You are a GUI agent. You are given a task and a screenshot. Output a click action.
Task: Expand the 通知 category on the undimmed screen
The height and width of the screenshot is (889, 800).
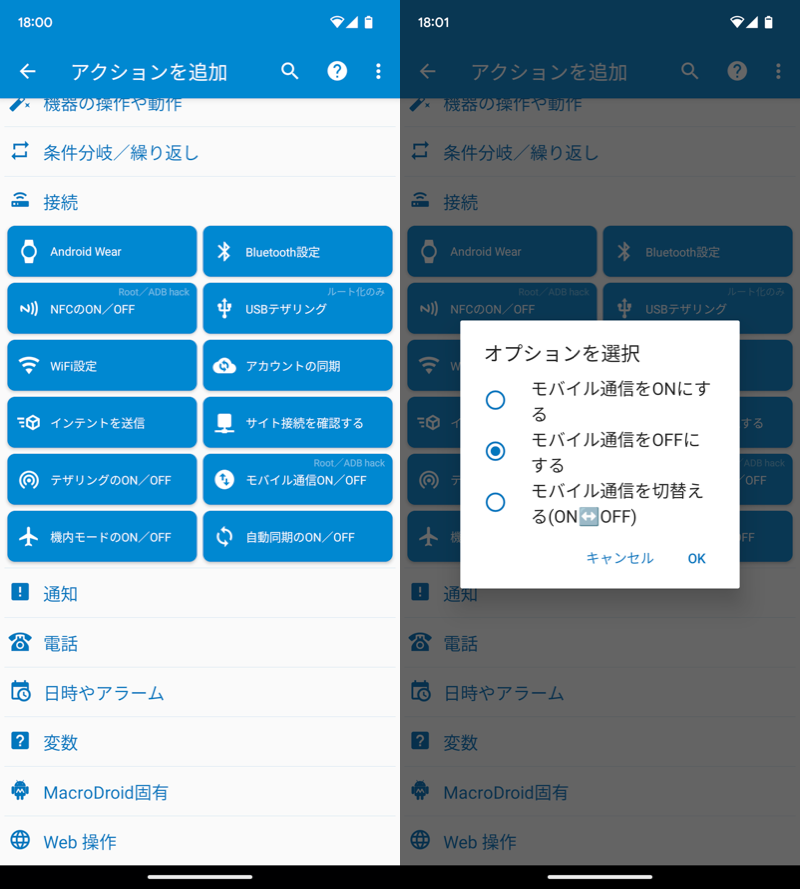(60, 593)
